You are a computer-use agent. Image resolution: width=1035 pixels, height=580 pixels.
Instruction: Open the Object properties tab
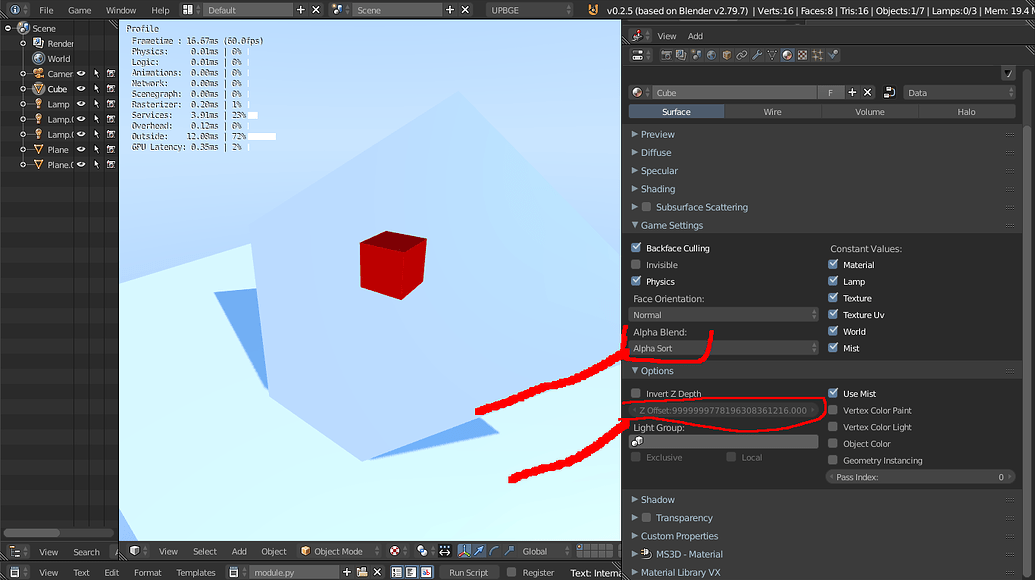click(727, 55)
